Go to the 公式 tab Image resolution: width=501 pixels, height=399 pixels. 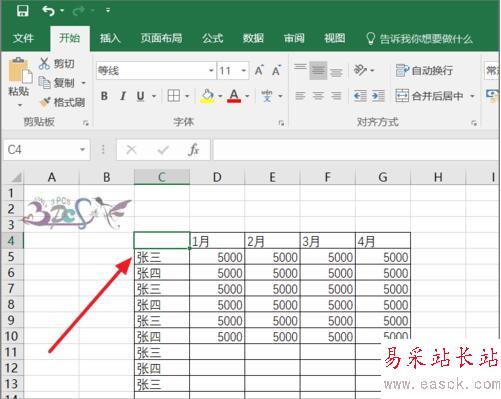[213, 38]
